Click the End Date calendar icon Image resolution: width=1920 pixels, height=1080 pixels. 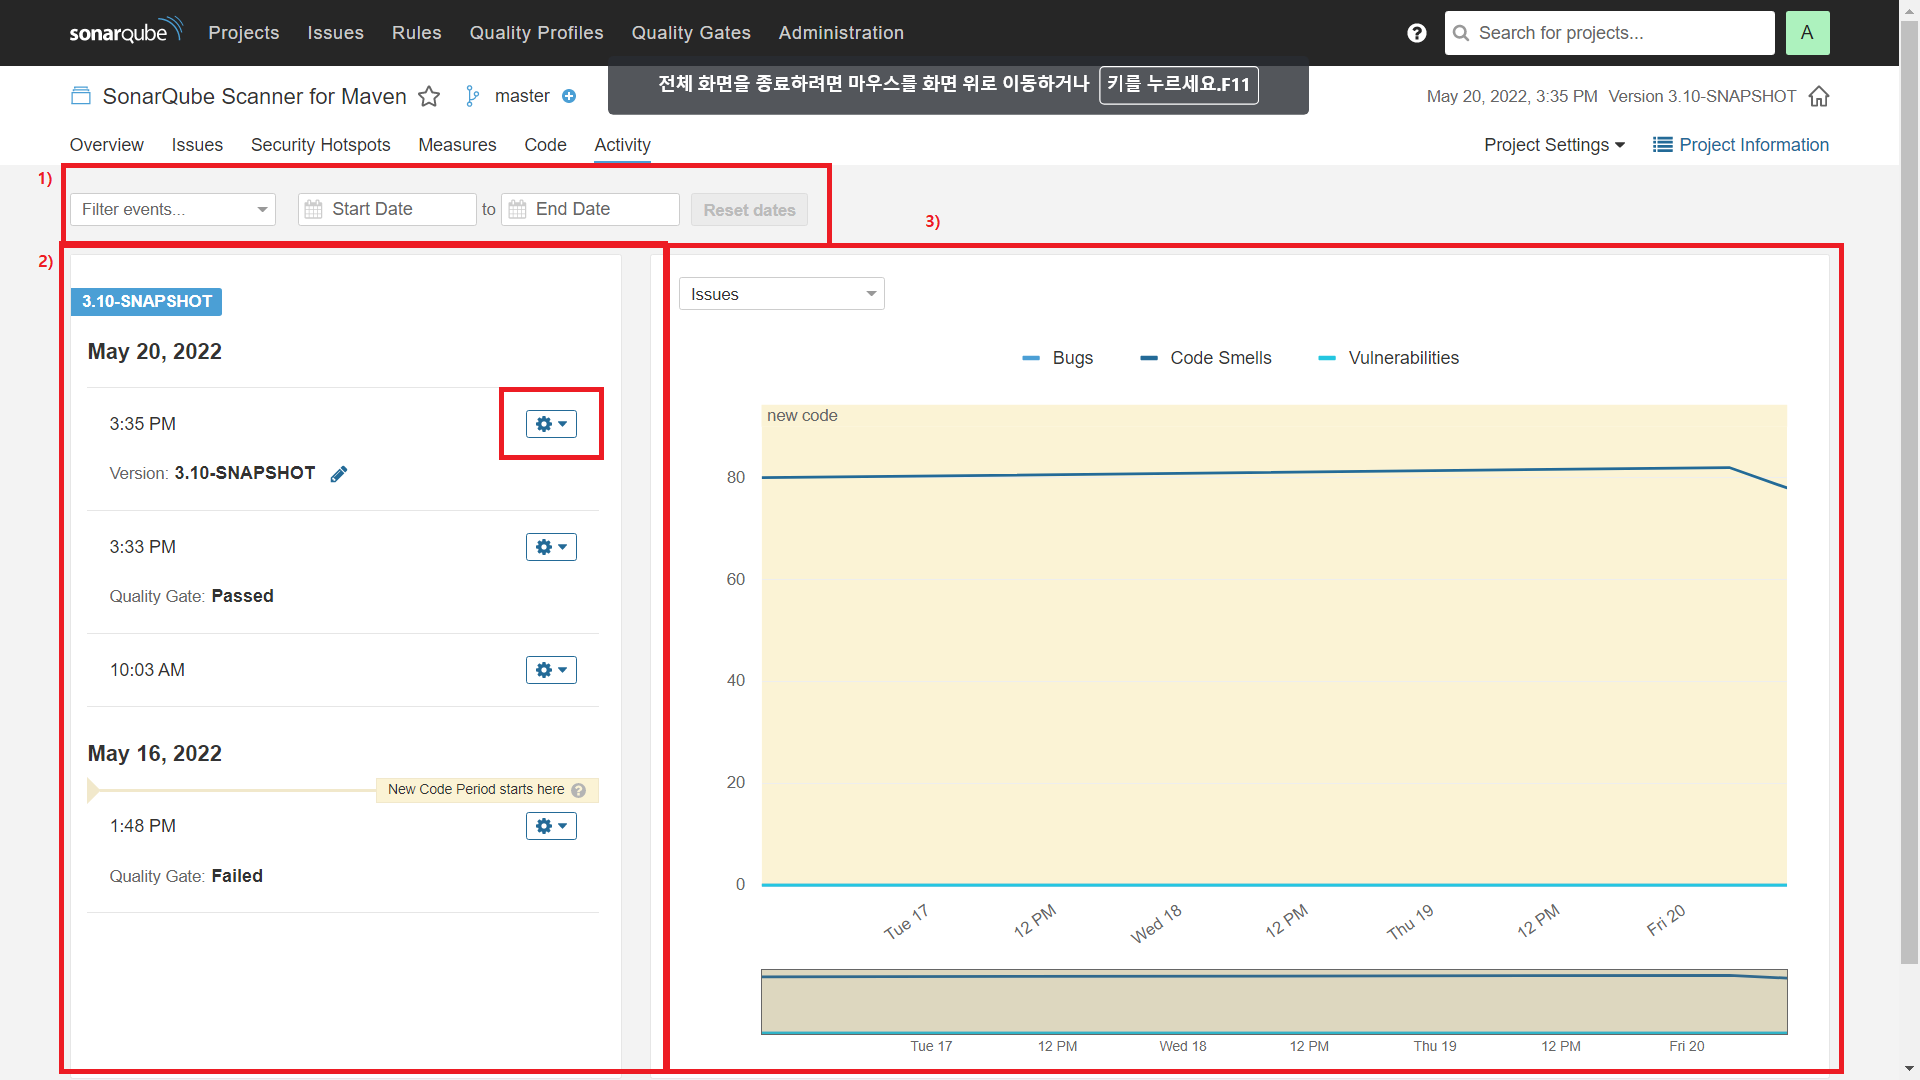517,209
